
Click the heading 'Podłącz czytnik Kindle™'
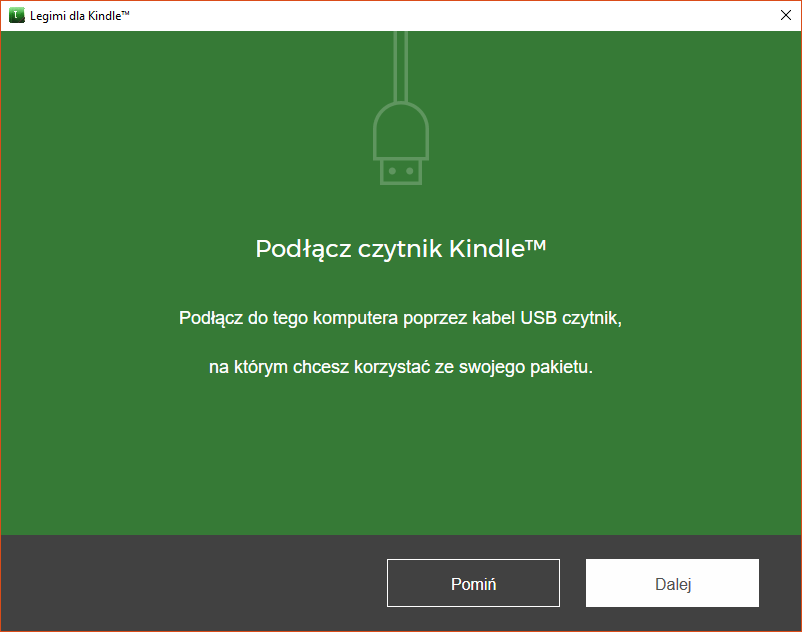(x=401, y=249)
